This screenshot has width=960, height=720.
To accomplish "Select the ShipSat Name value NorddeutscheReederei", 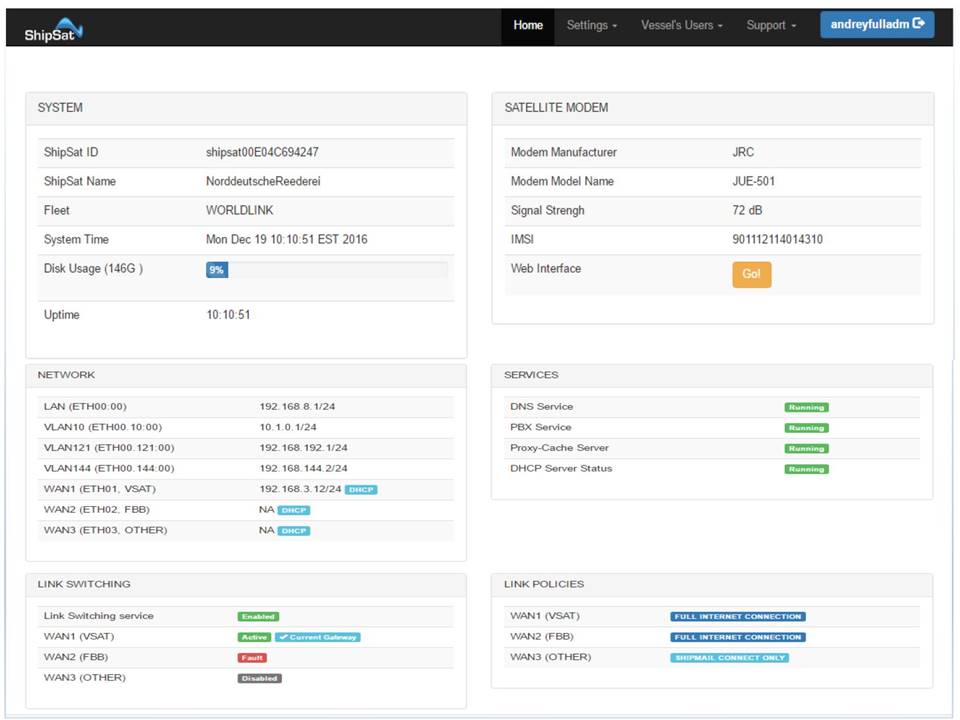I will tap(263, 181).
